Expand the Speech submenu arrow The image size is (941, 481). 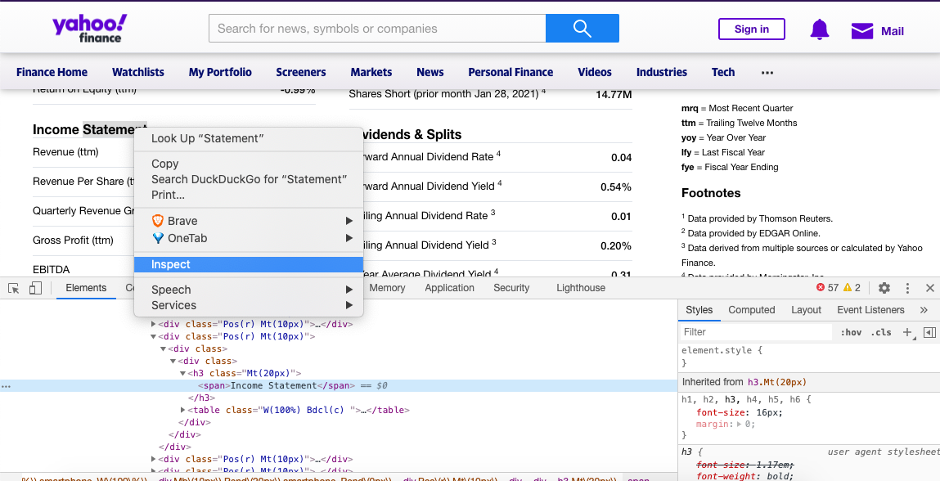(349, 289)
